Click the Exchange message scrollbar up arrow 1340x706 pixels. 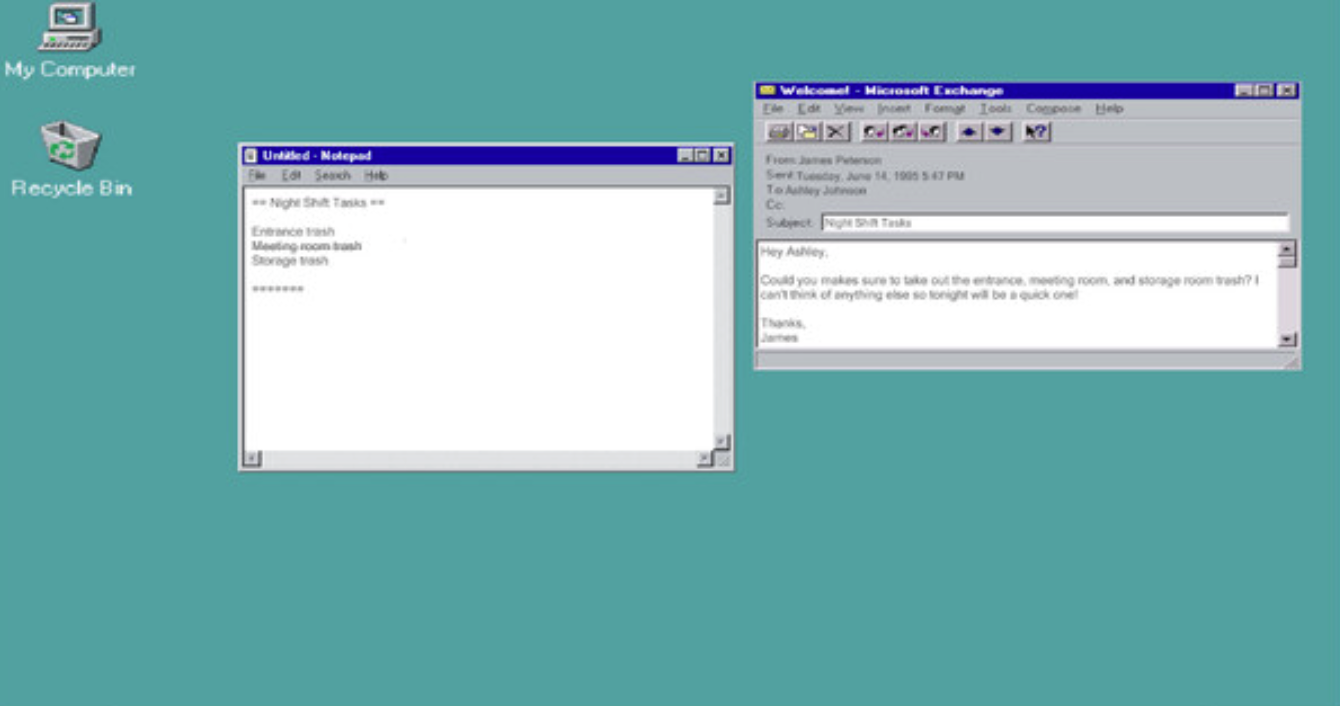[1288, 249]
